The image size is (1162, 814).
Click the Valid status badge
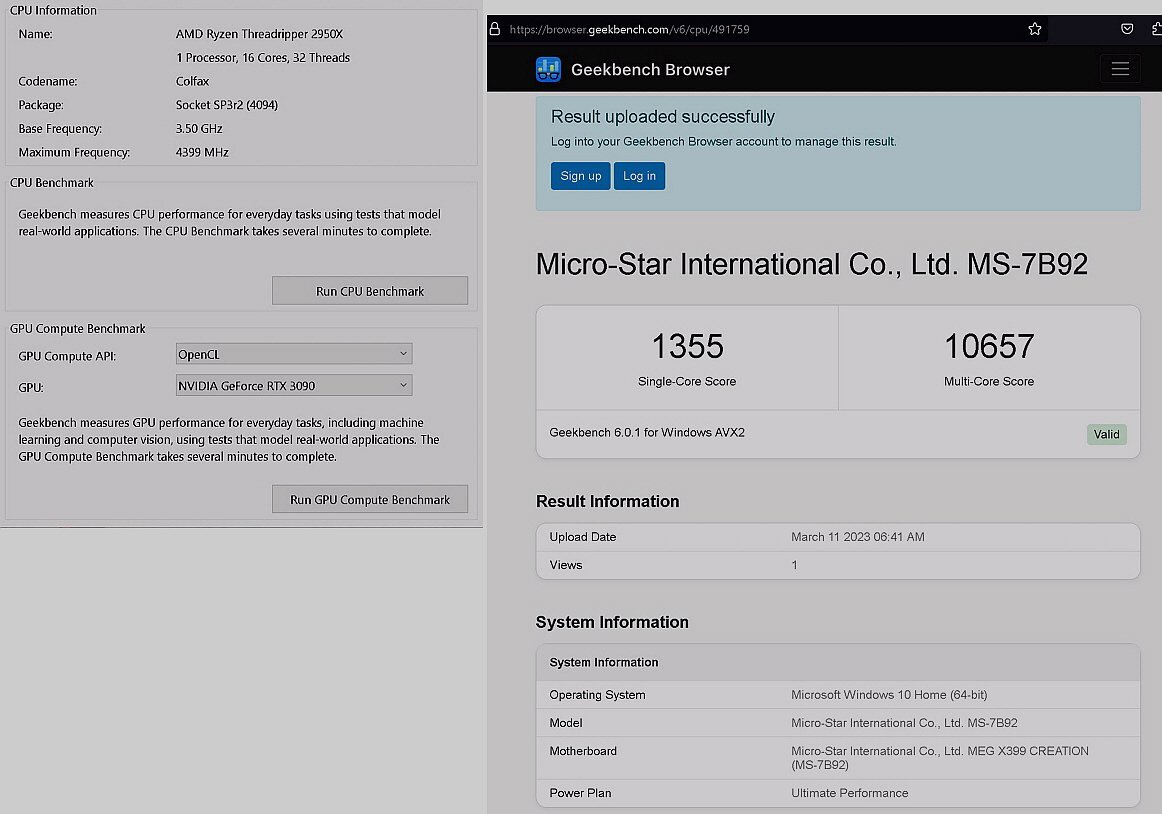click(x=1106, y=434)
